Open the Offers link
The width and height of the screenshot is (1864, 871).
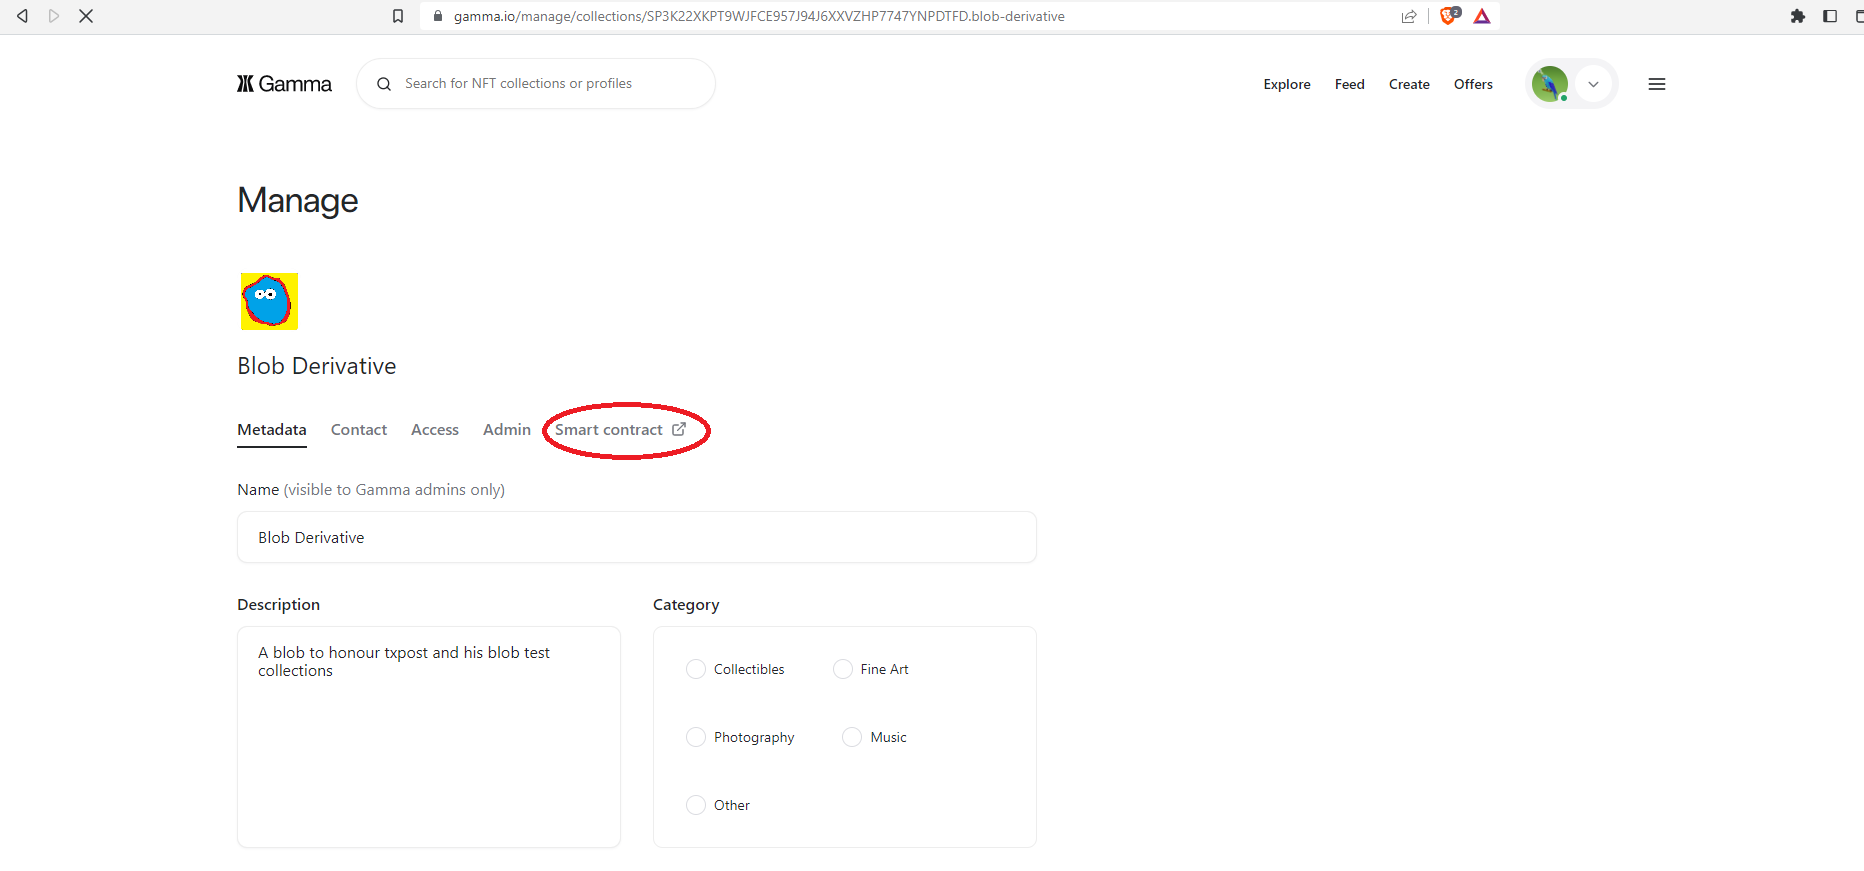(1473, 84)
